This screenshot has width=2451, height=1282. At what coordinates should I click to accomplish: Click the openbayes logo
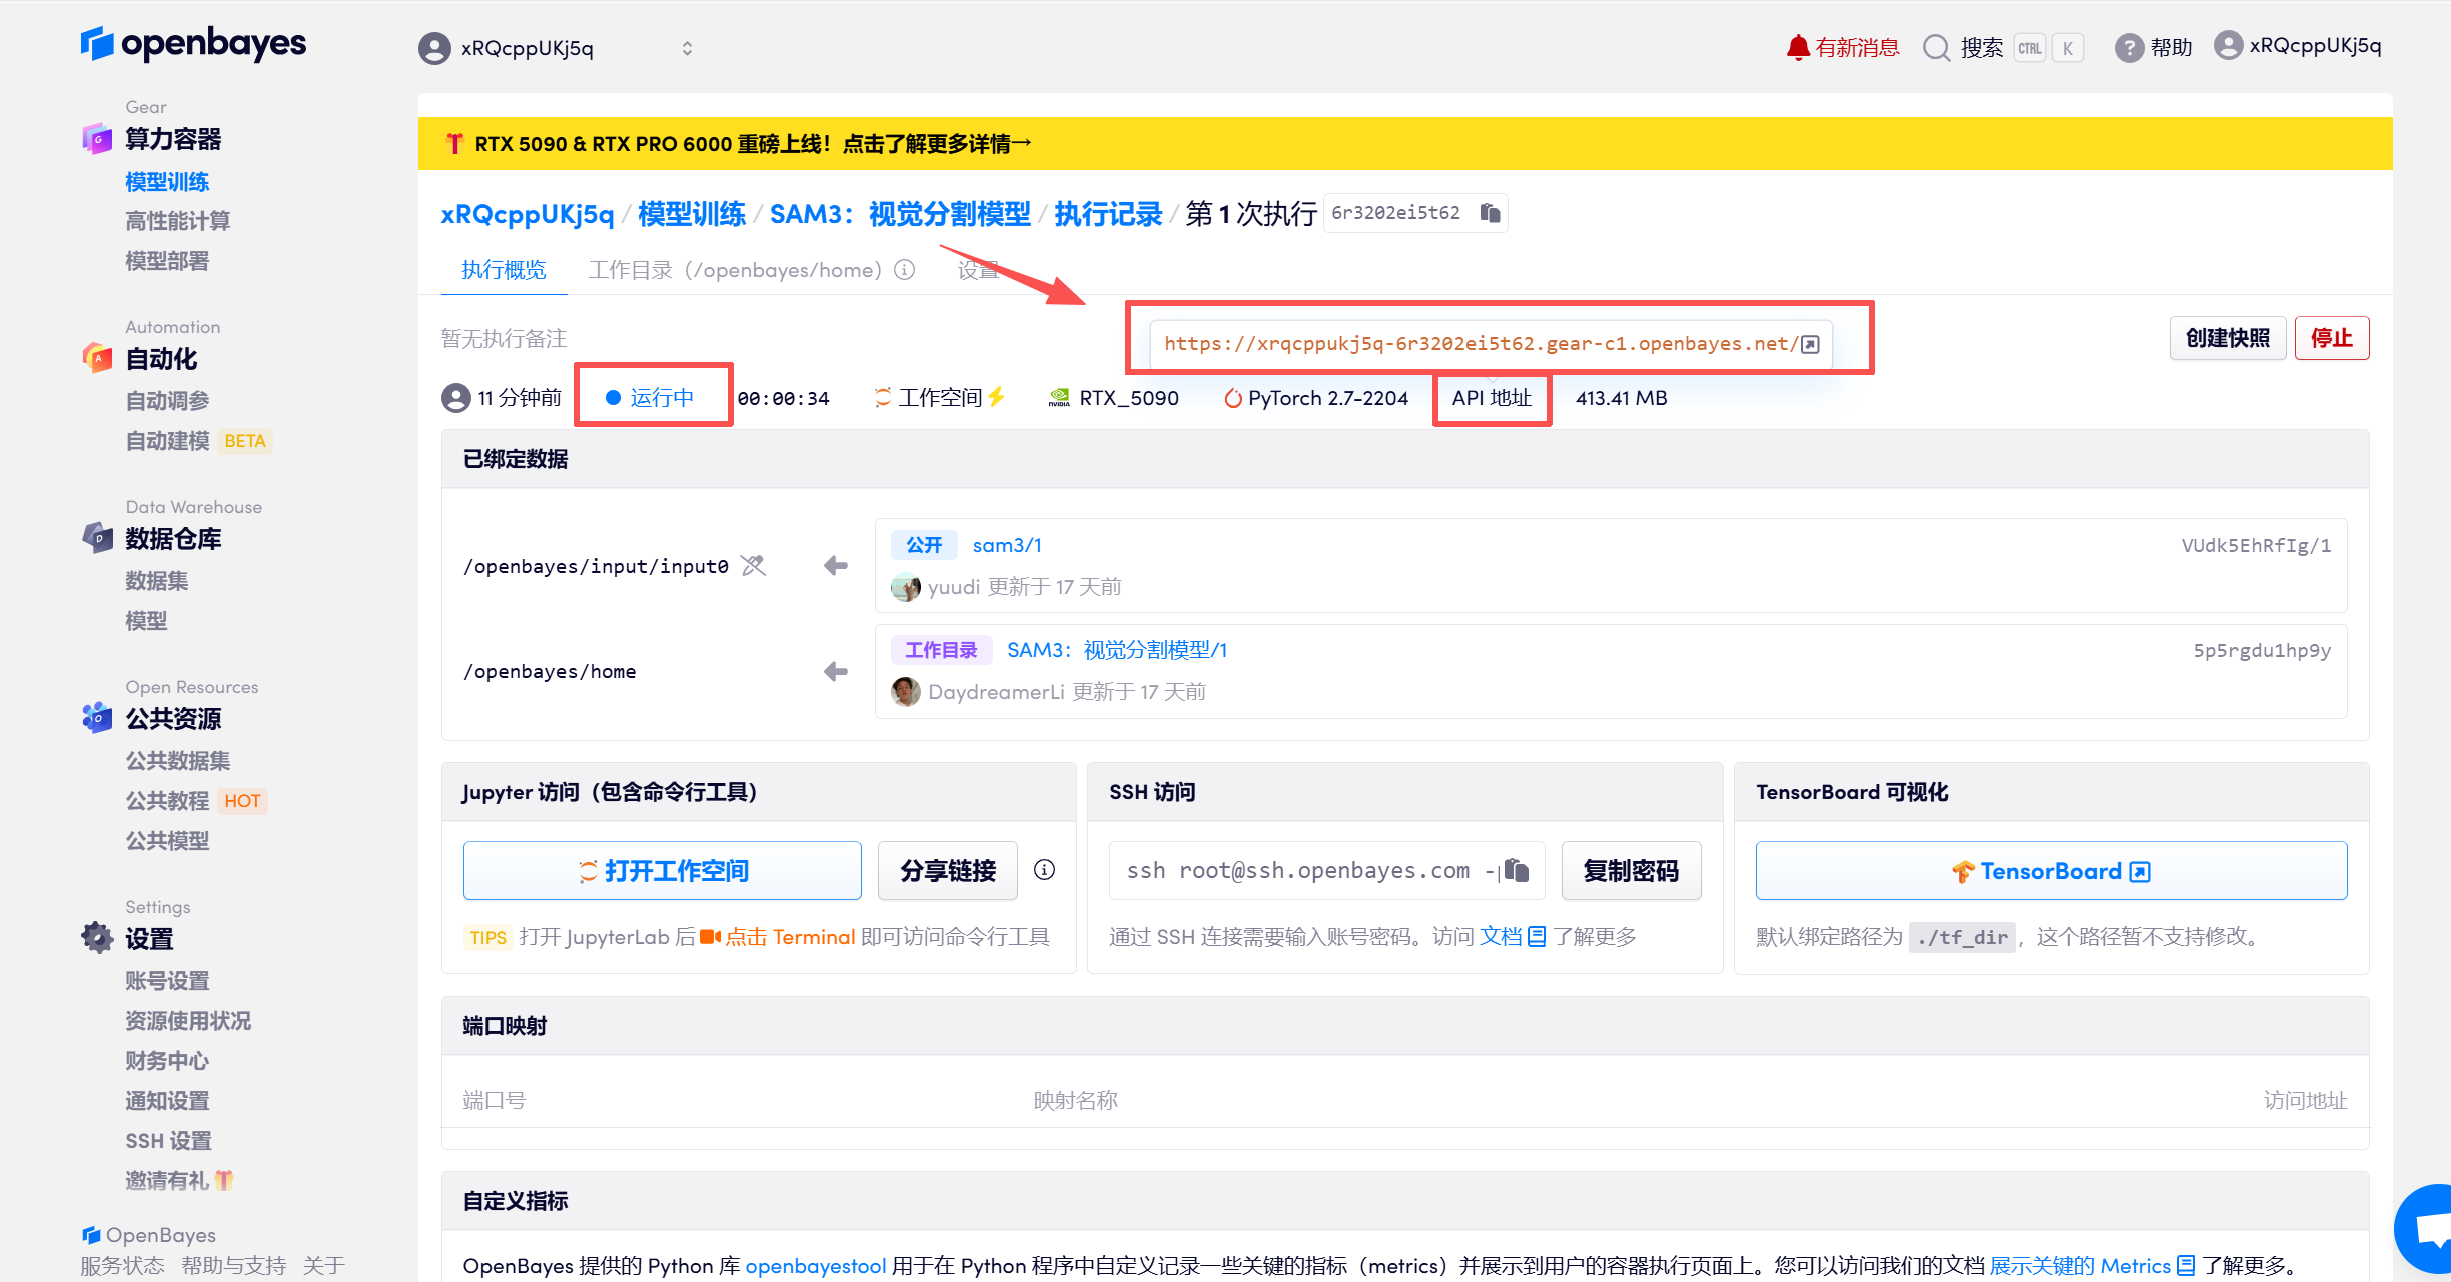pos(193,44)
